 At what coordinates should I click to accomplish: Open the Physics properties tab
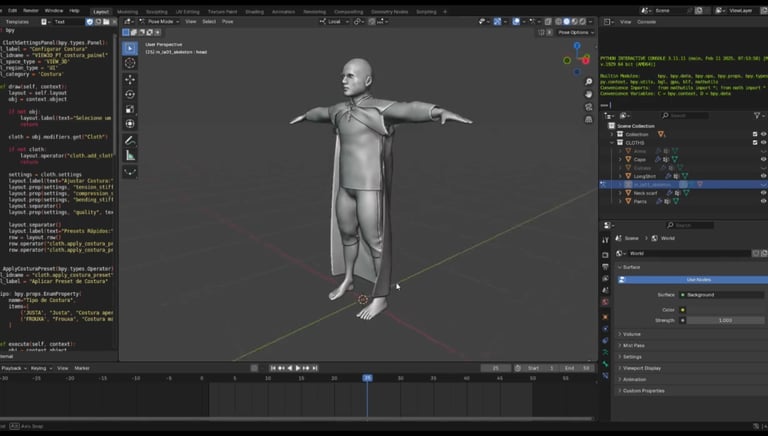pos(605,329)
